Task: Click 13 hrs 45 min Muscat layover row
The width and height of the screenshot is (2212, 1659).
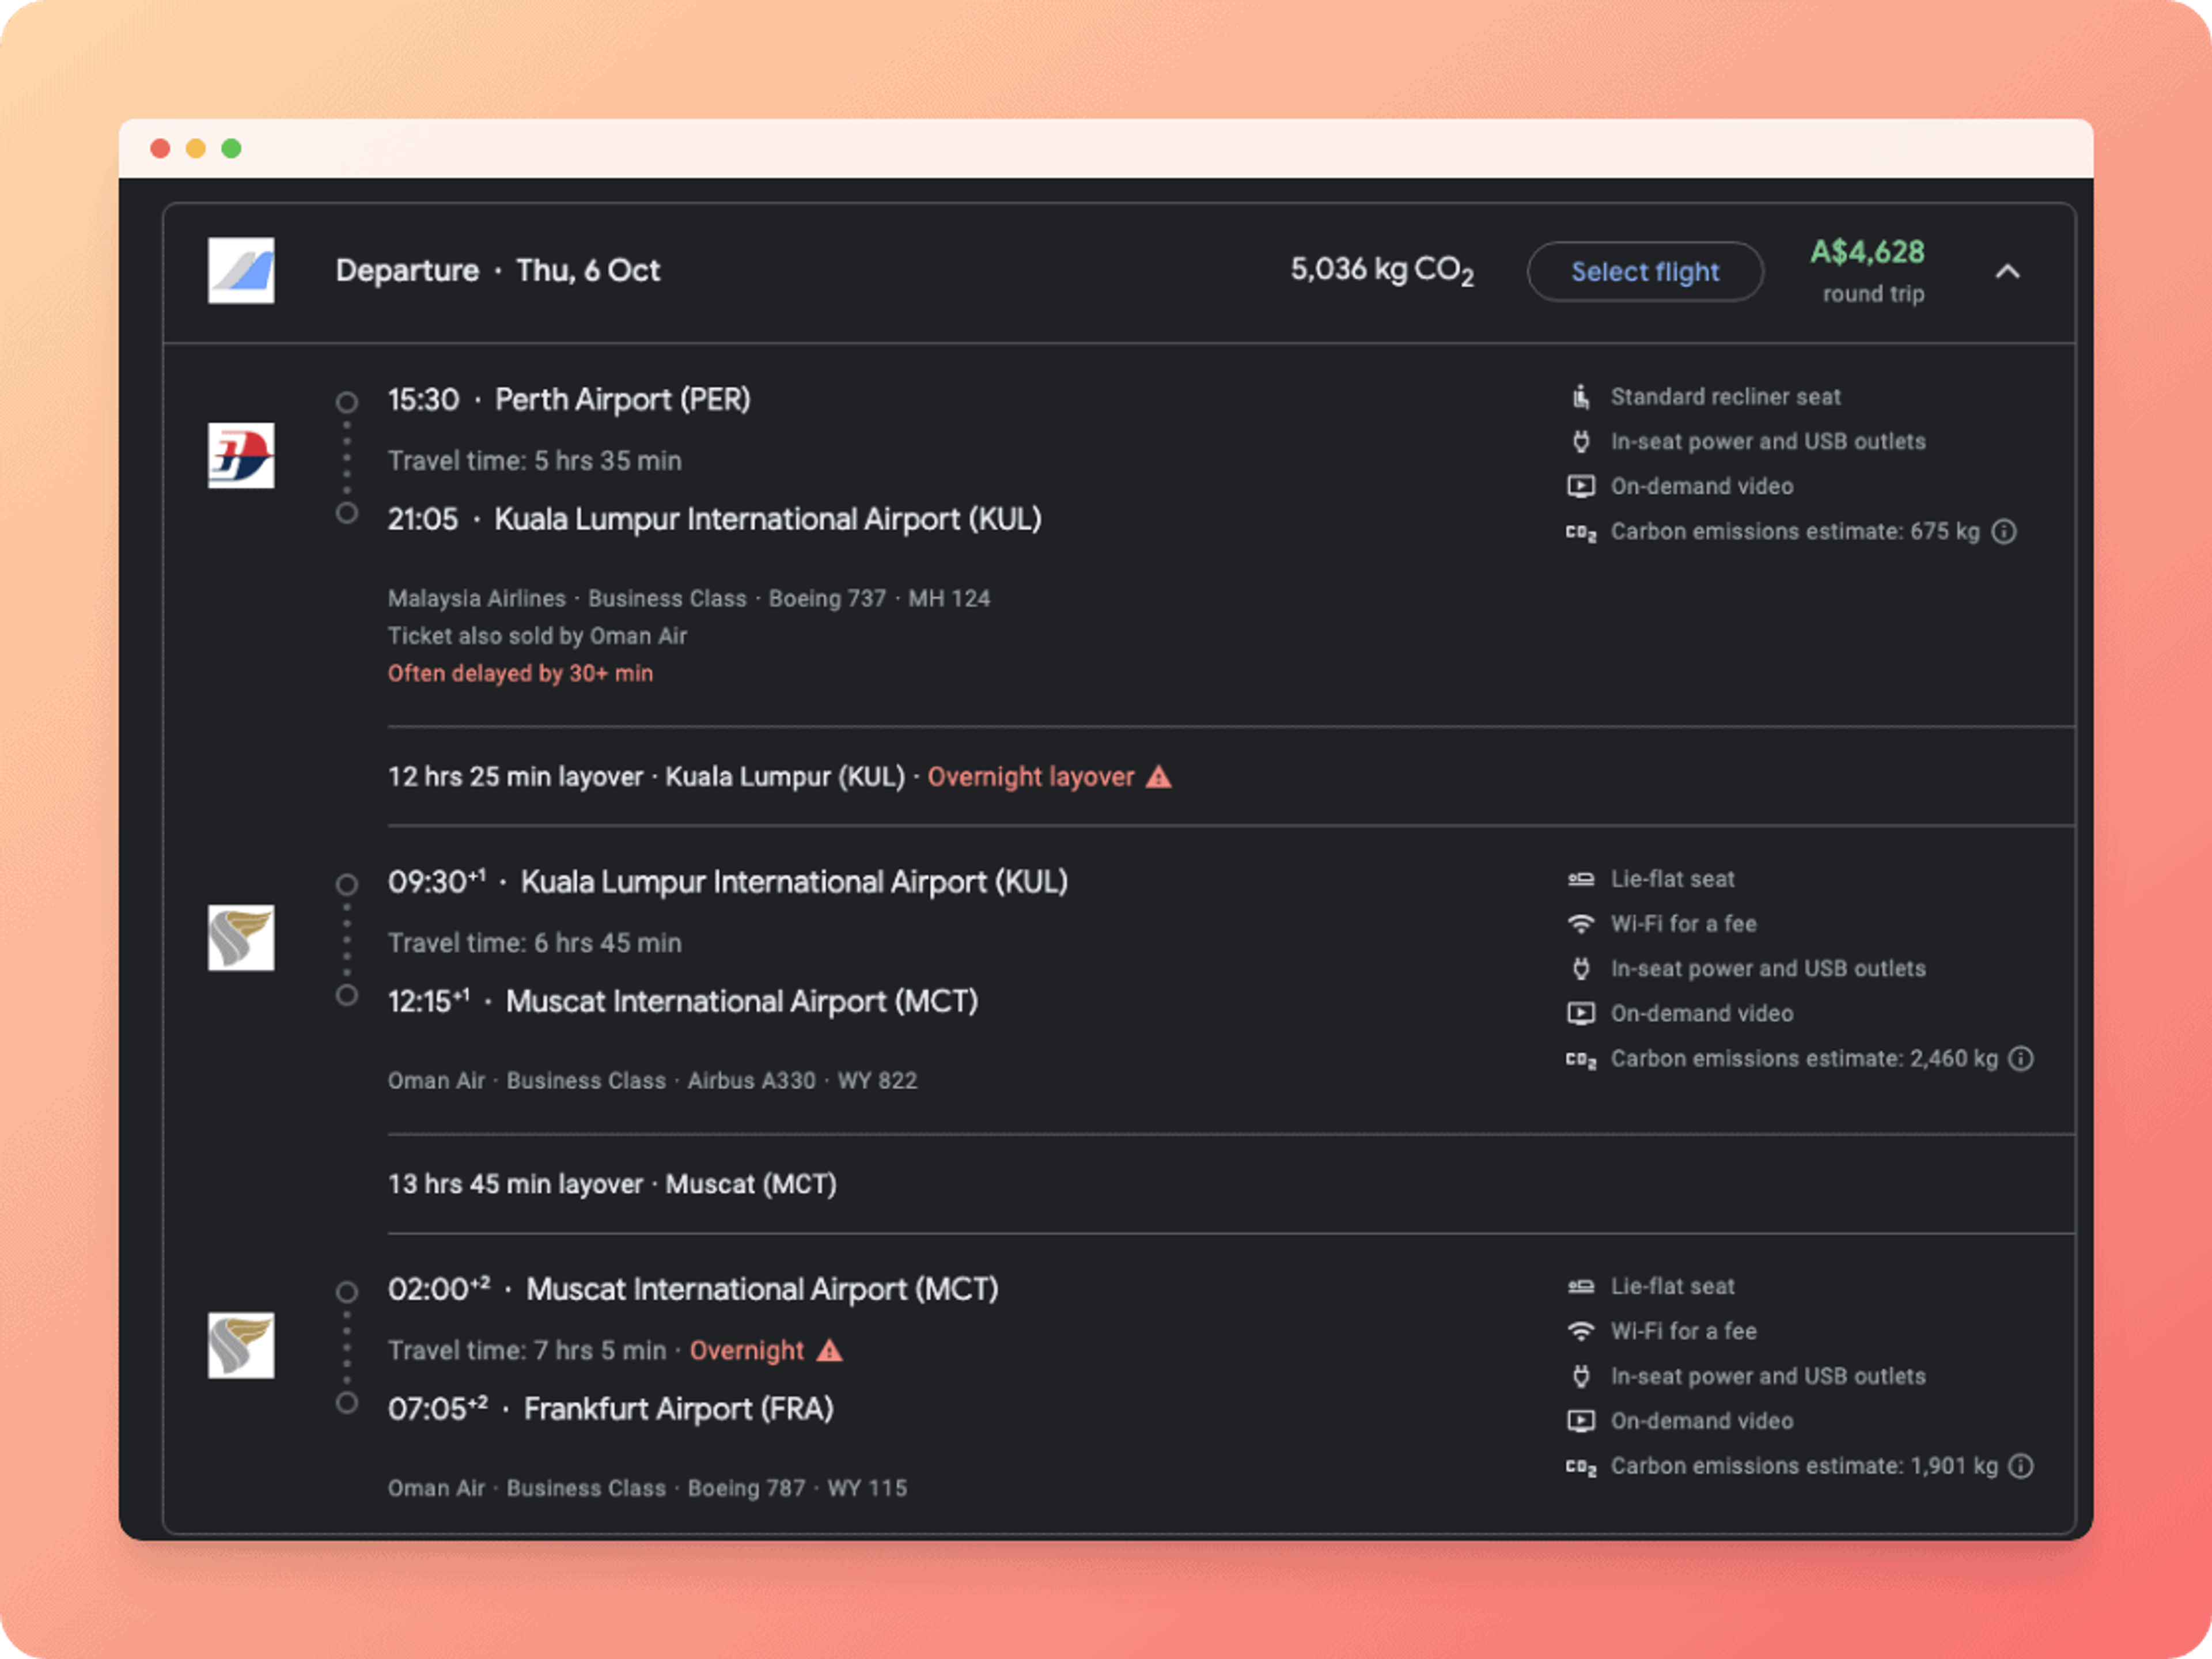Action: click(x=612, y=1184)
